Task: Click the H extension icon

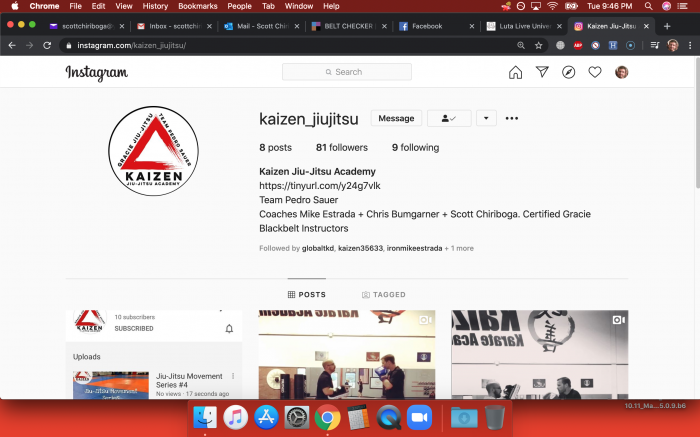Action: (613, 45)
